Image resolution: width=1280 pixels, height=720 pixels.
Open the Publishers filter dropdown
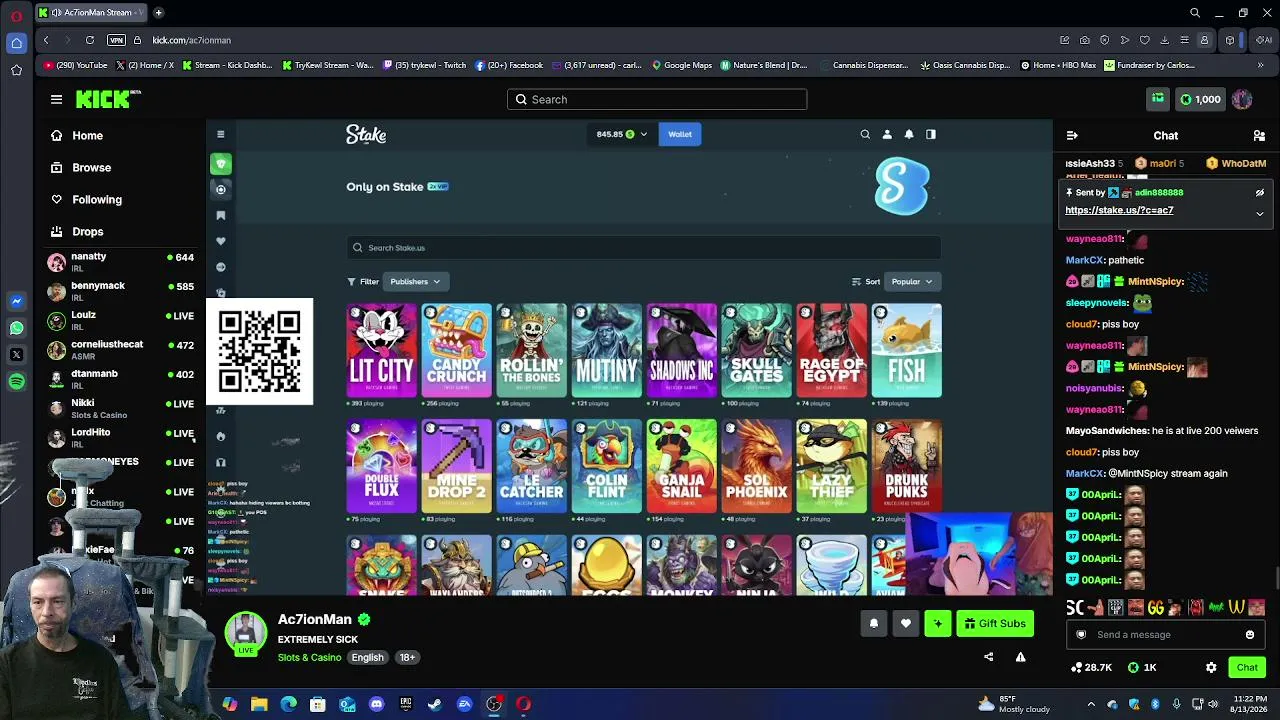tap(415, 281)
